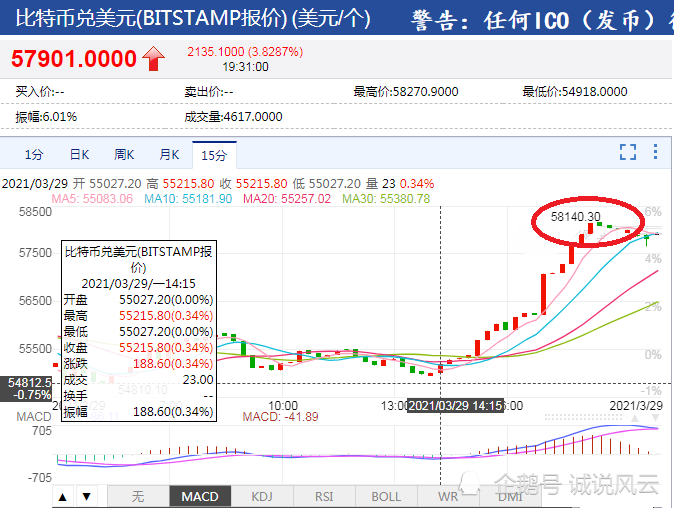Click the MACD: -41.89 value label
The image size is (674, 508).
pyautogui.click(x=280, y=417)
